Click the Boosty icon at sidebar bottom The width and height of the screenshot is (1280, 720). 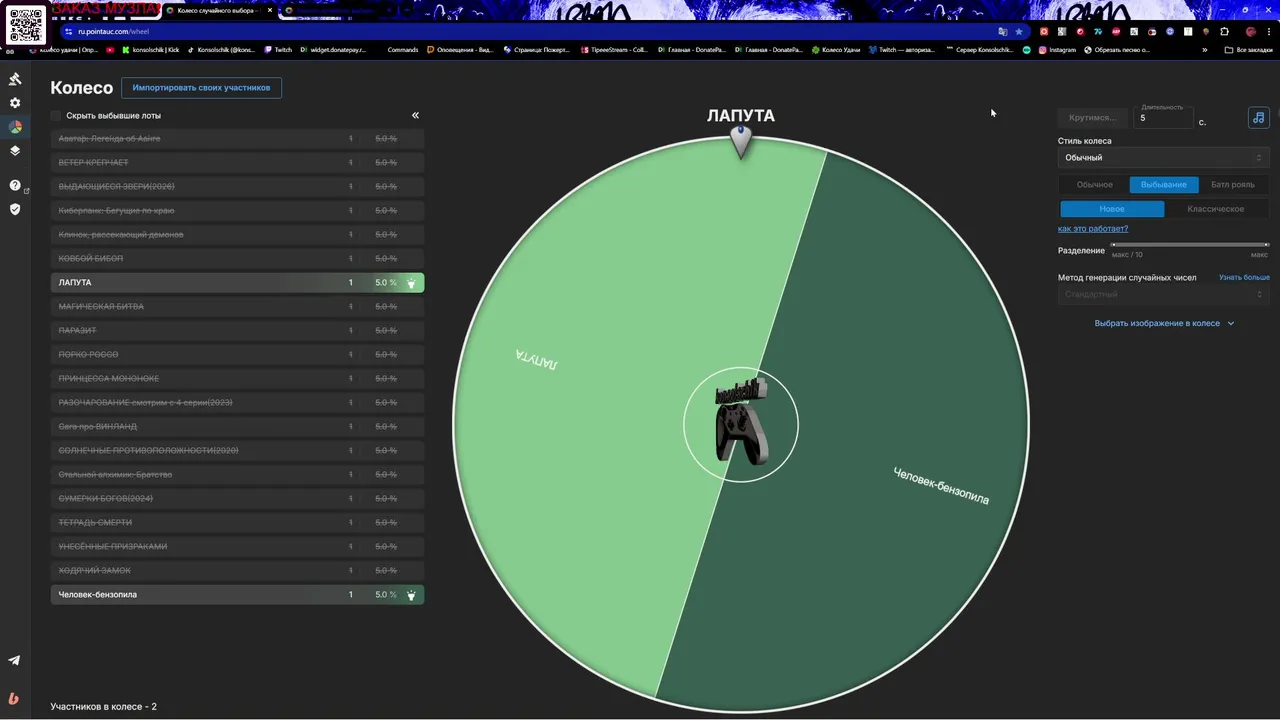(14, 698)
